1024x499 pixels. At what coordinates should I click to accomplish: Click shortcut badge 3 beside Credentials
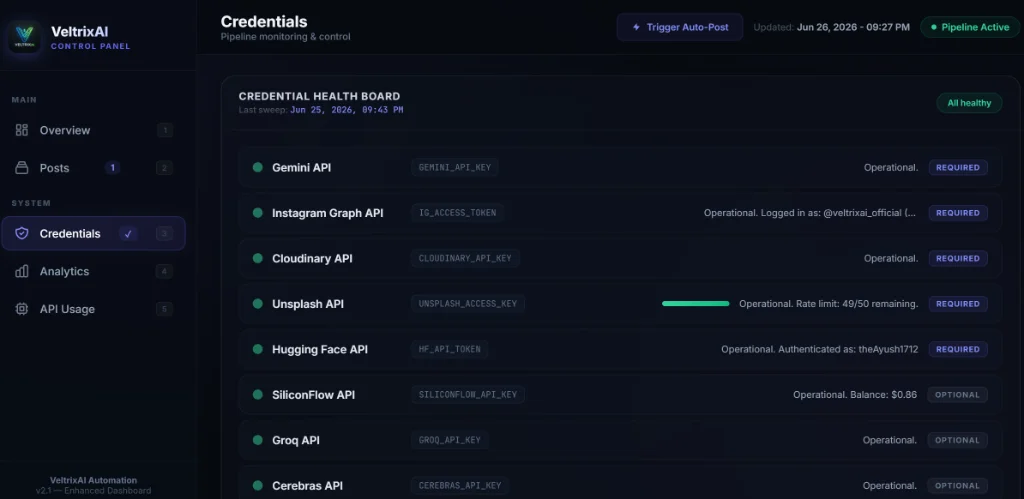165,233
